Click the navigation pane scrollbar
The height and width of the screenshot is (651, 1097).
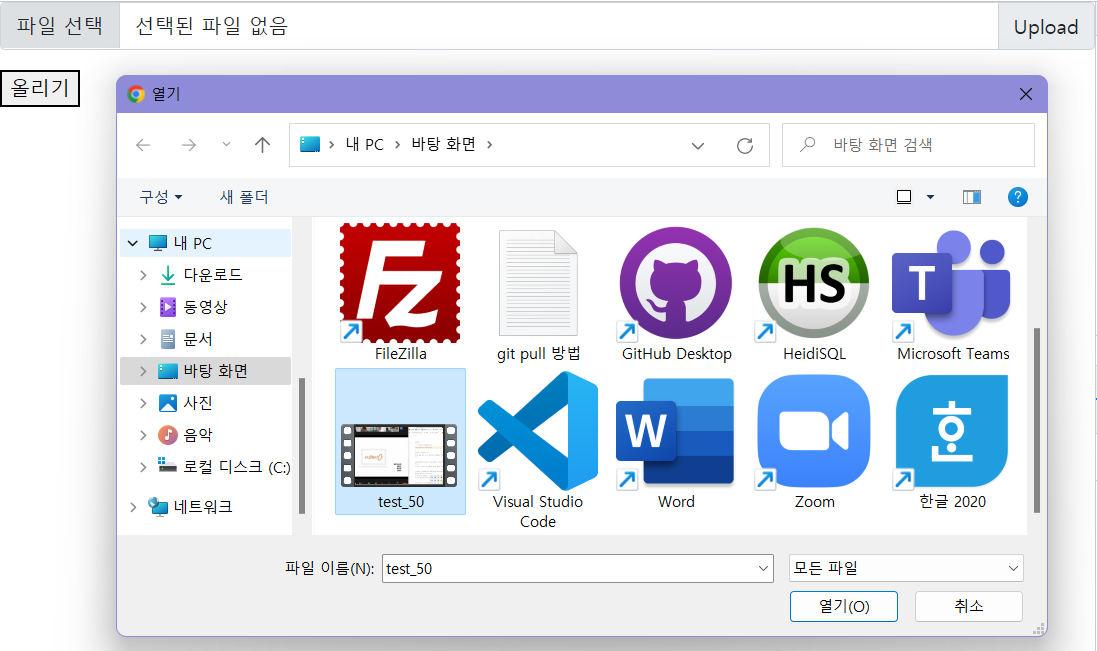tap(302, 445)
